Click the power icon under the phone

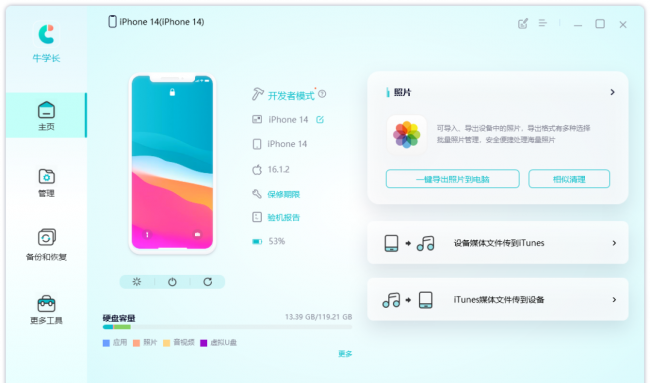[172, 282]
